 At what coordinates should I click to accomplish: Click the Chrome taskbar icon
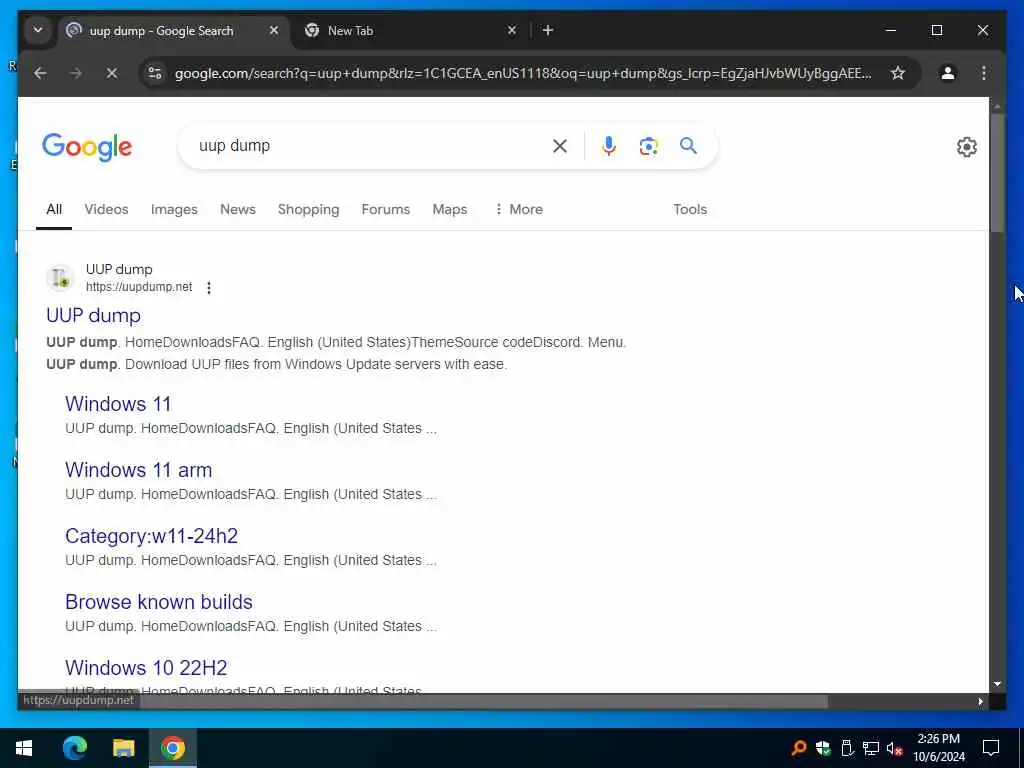172,748
